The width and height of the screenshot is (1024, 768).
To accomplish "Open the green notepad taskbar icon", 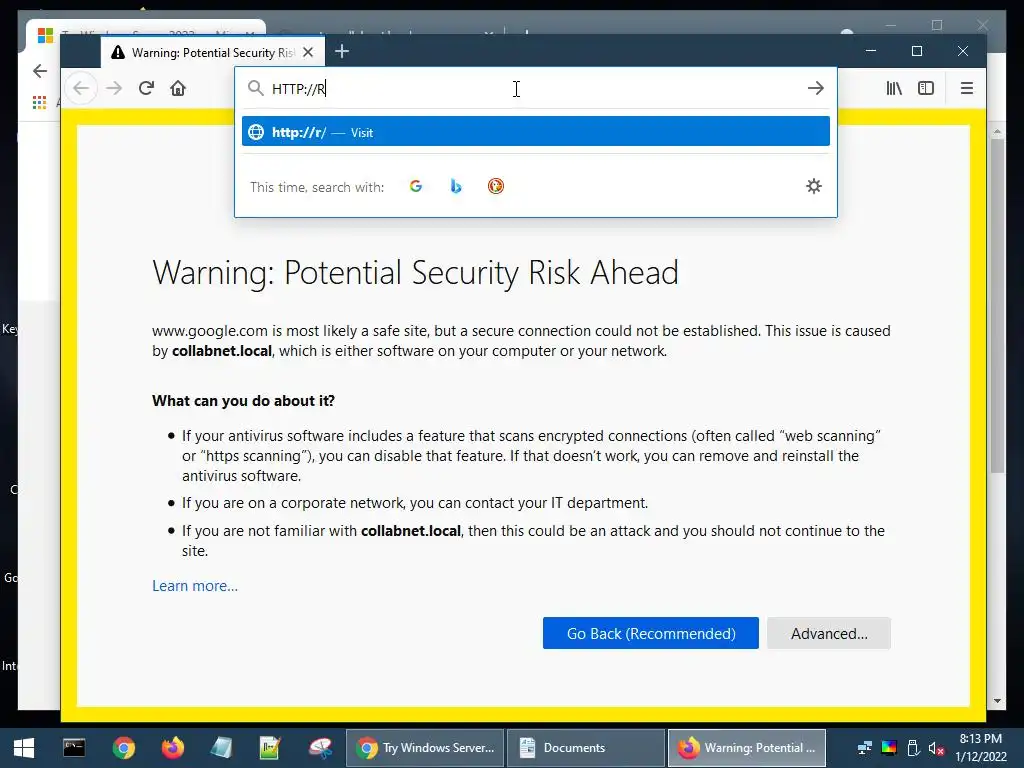I will tap(270, 748).
